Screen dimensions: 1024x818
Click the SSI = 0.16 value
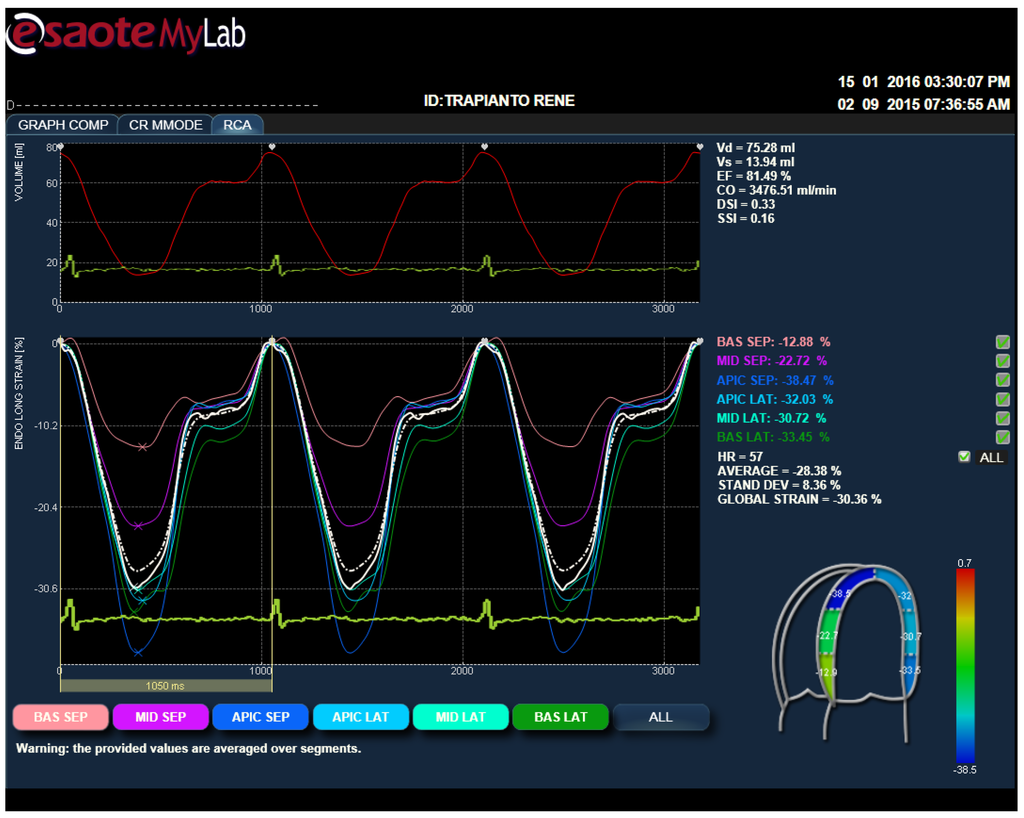[746, 219]
